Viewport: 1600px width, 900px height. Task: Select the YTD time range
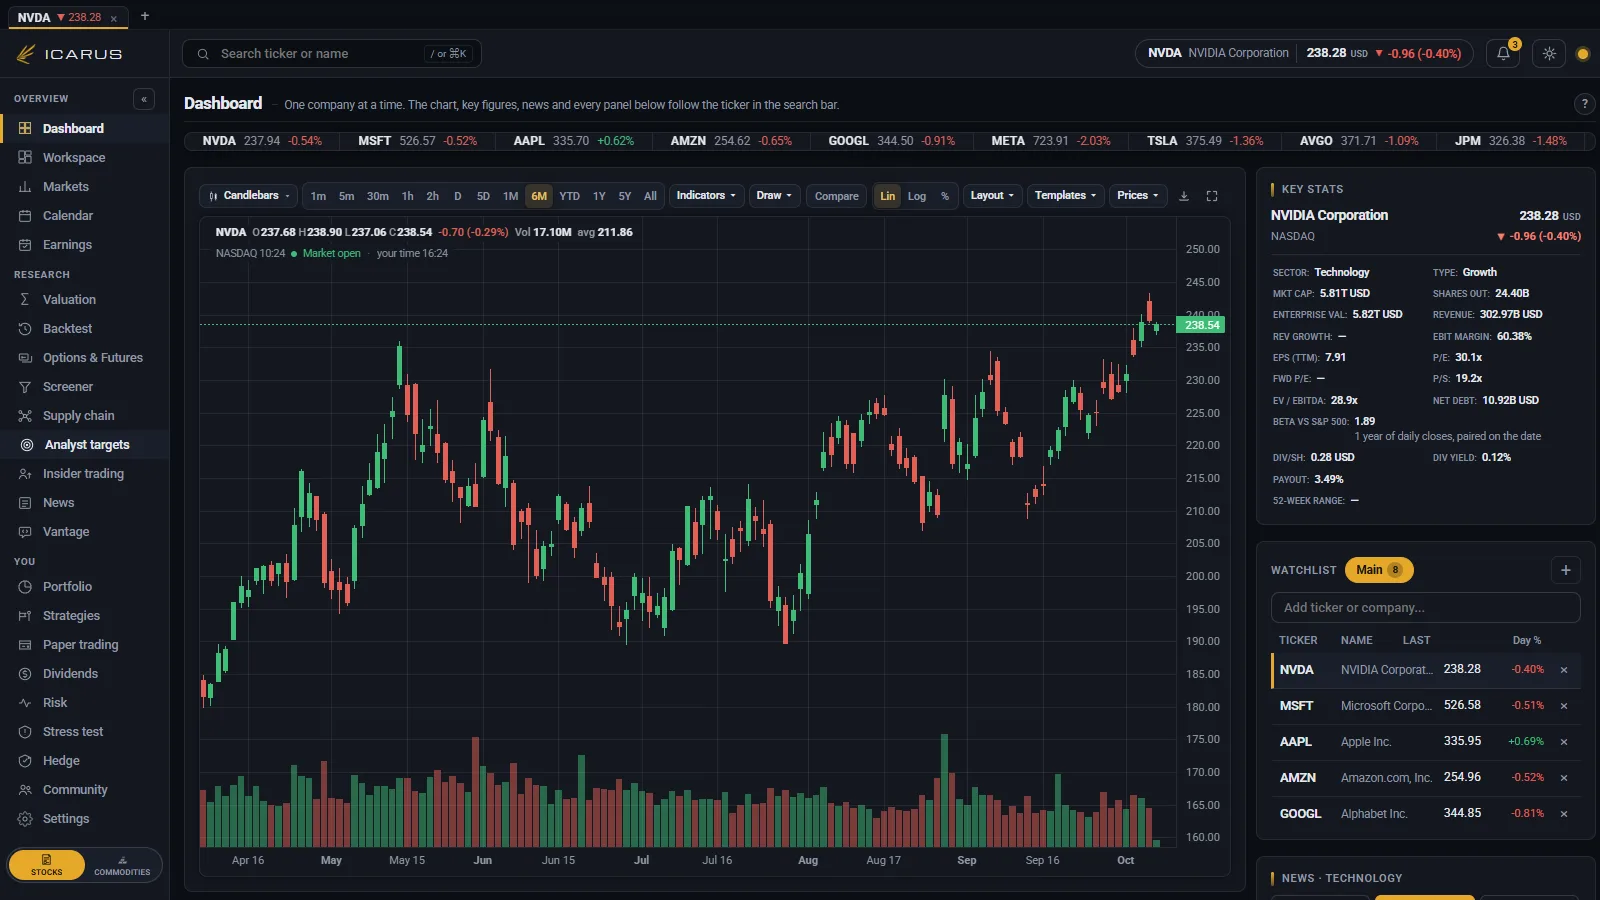tap(569, 196)
